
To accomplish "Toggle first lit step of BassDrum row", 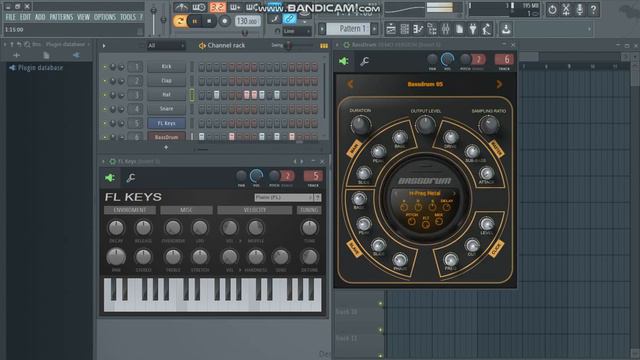I will coord(202,137).
